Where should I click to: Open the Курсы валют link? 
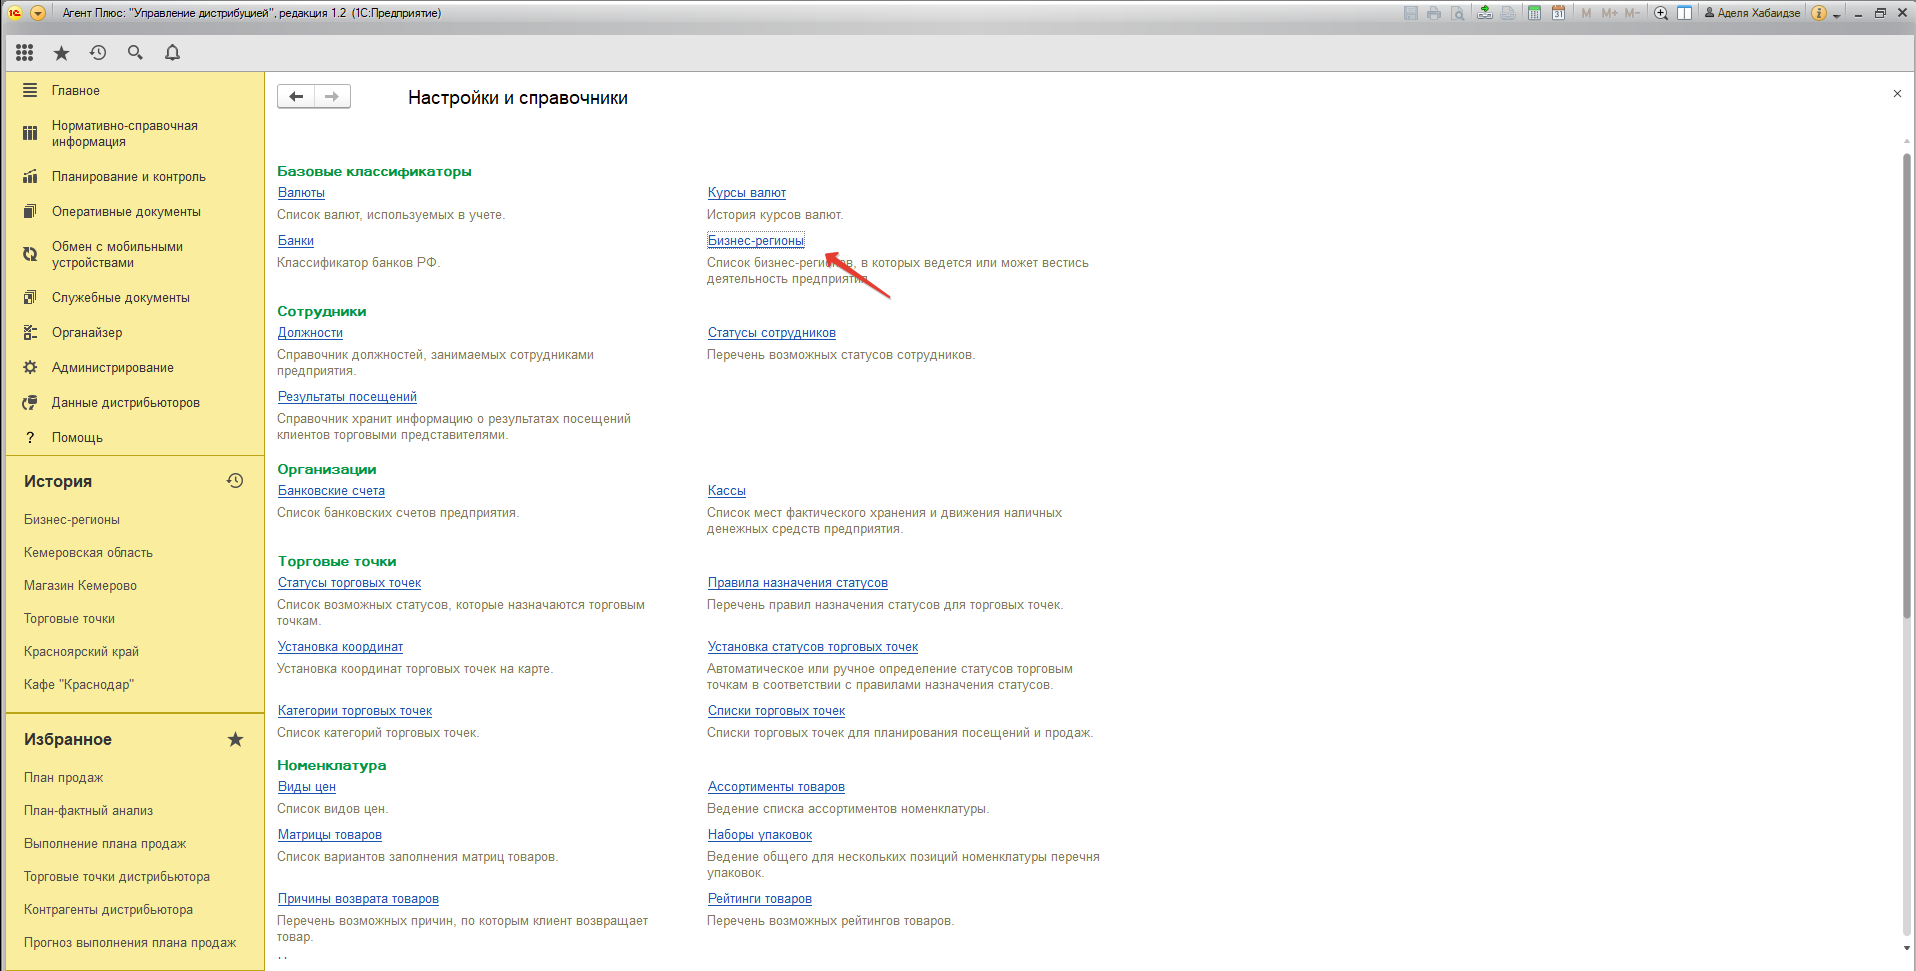pyautogui.click(x=747, y=192)
